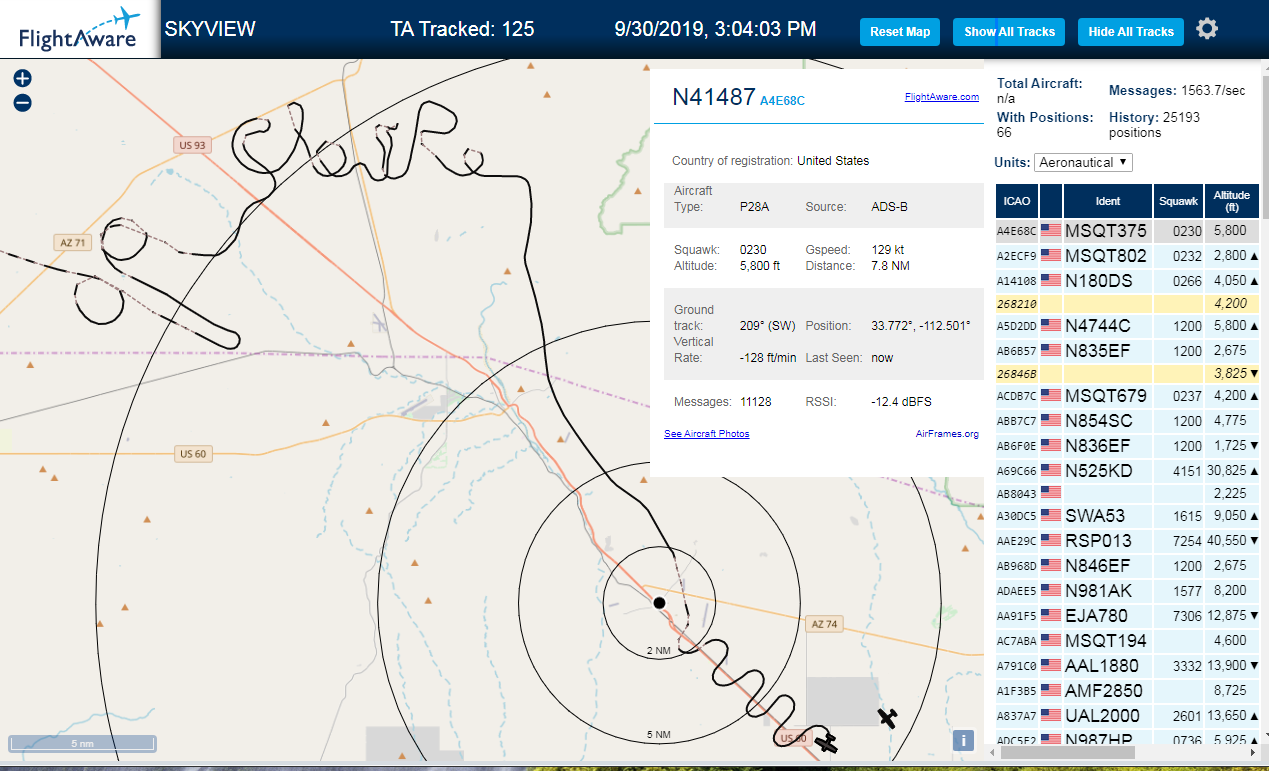This screenshot has height=771, width=1269.
Task: Click the SKYVIEW header title
Action: point(210,29)
